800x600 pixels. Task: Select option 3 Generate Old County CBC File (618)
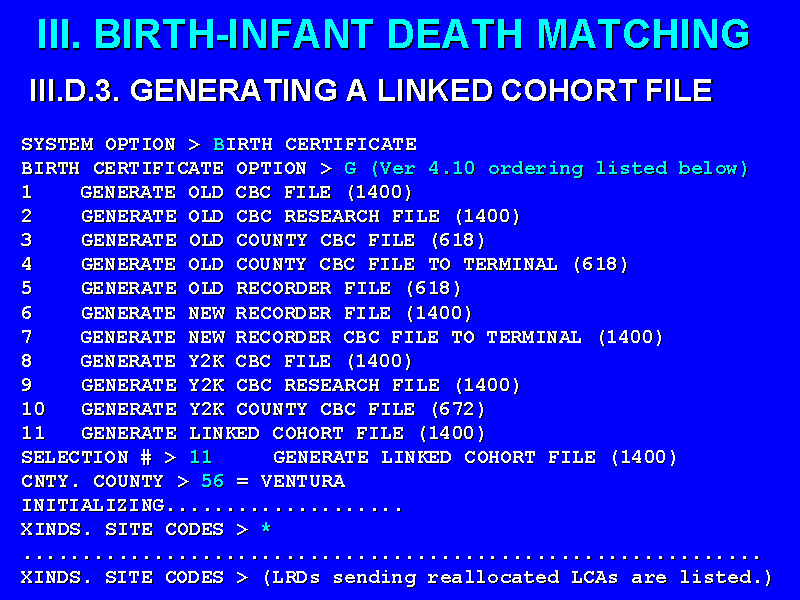(x=283, y=240)
